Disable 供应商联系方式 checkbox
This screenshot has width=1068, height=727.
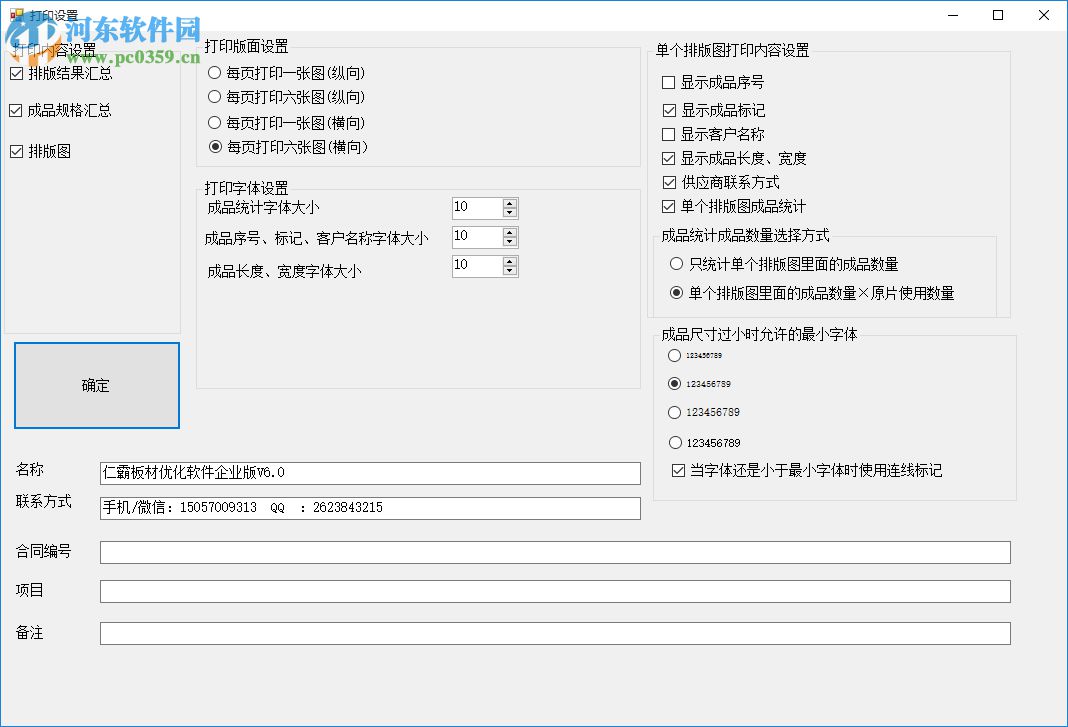[667, 183]
